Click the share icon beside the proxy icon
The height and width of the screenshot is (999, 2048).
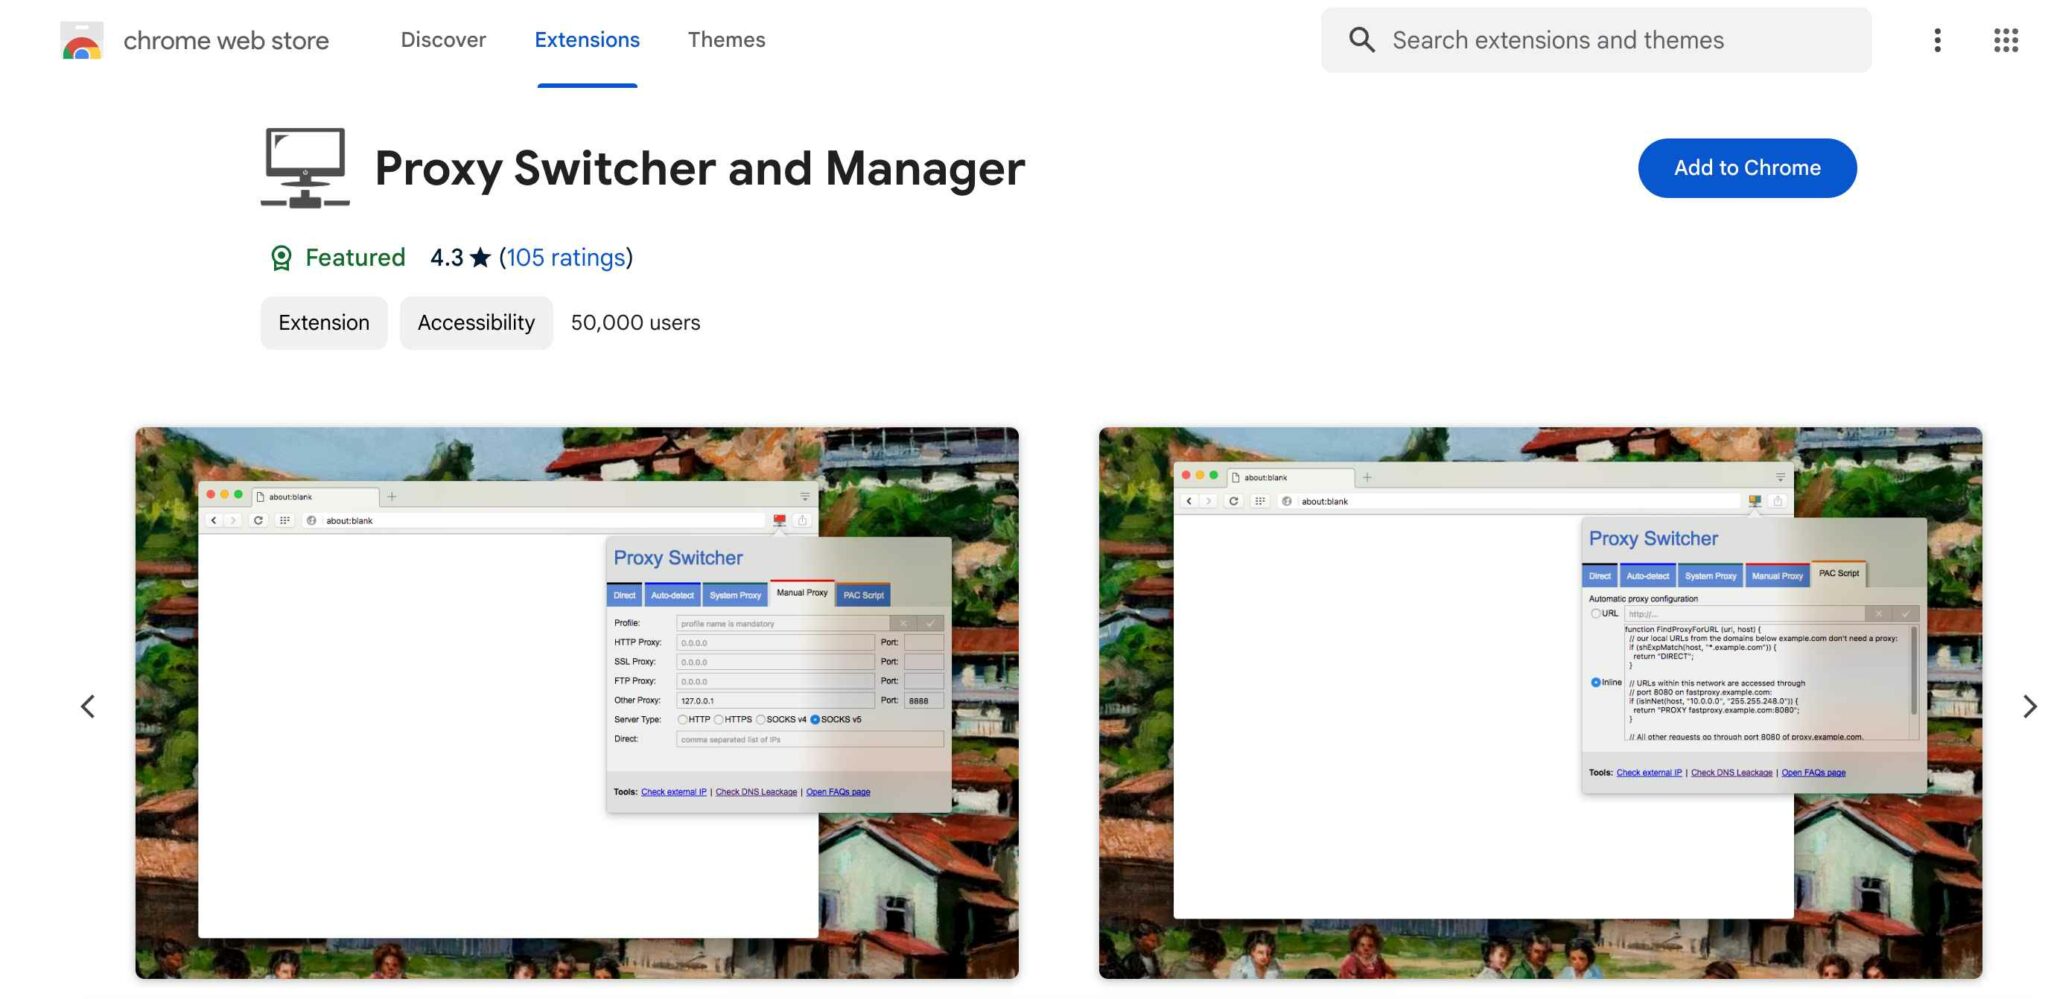click(x=801, y=520)
